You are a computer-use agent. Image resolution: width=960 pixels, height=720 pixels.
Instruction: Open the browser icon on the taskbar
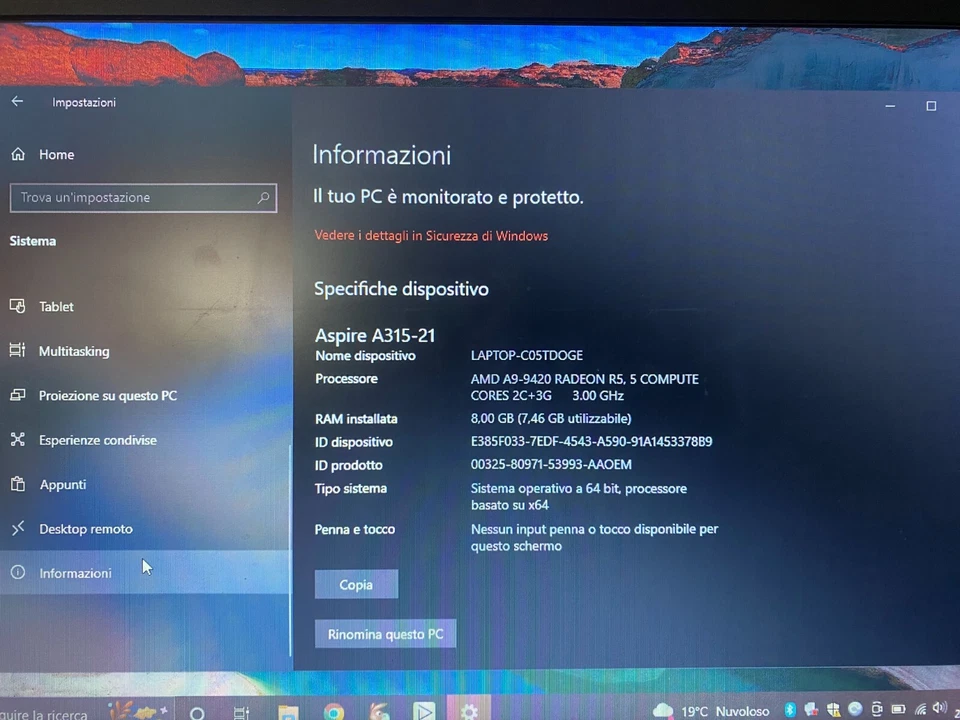[333, 711]
